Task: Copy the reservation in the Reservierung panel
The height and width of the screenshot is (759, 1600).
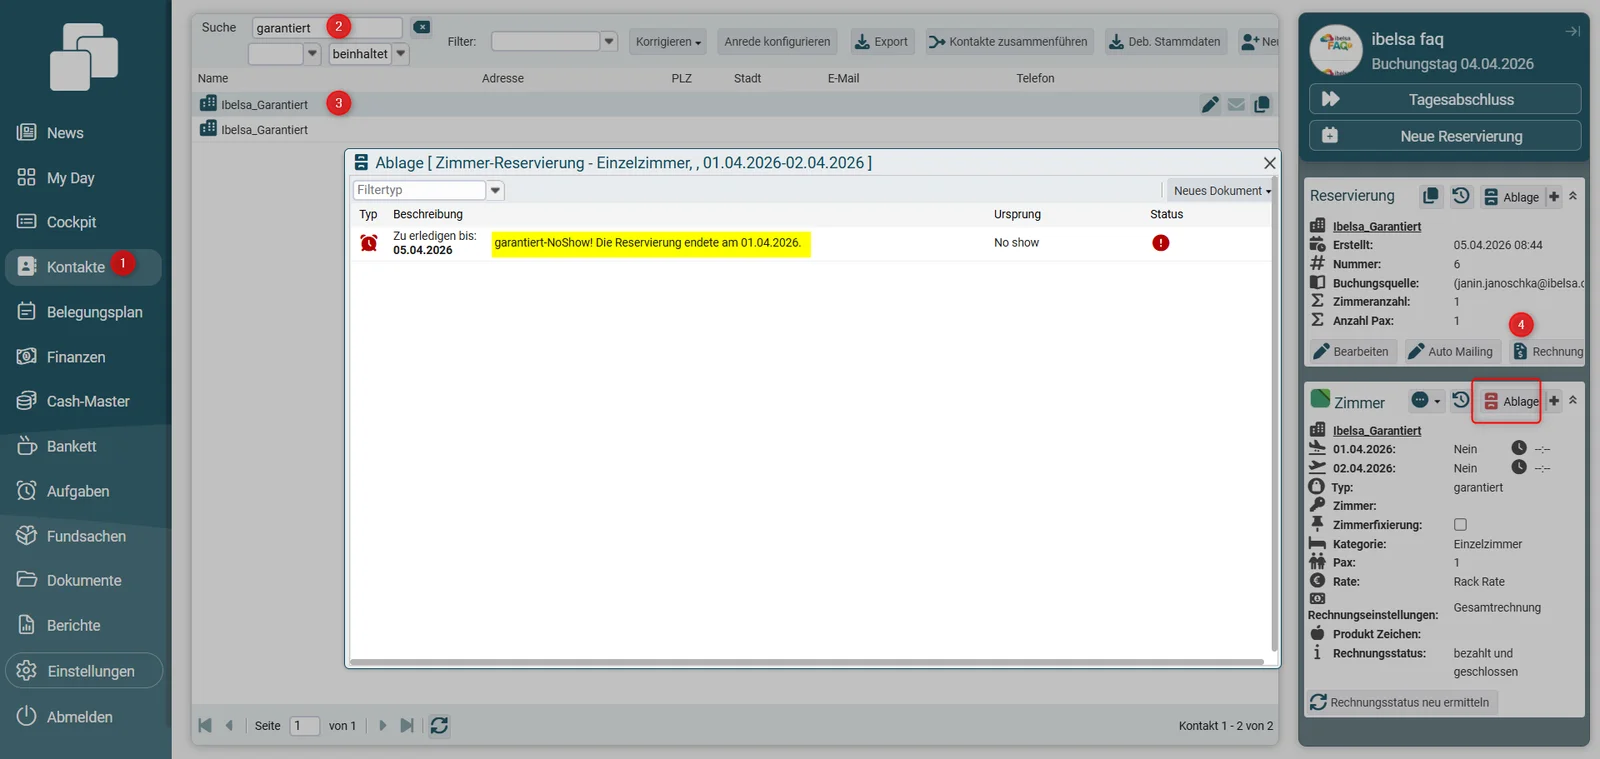Action: pyautogui.click(x=1431, y=196)
